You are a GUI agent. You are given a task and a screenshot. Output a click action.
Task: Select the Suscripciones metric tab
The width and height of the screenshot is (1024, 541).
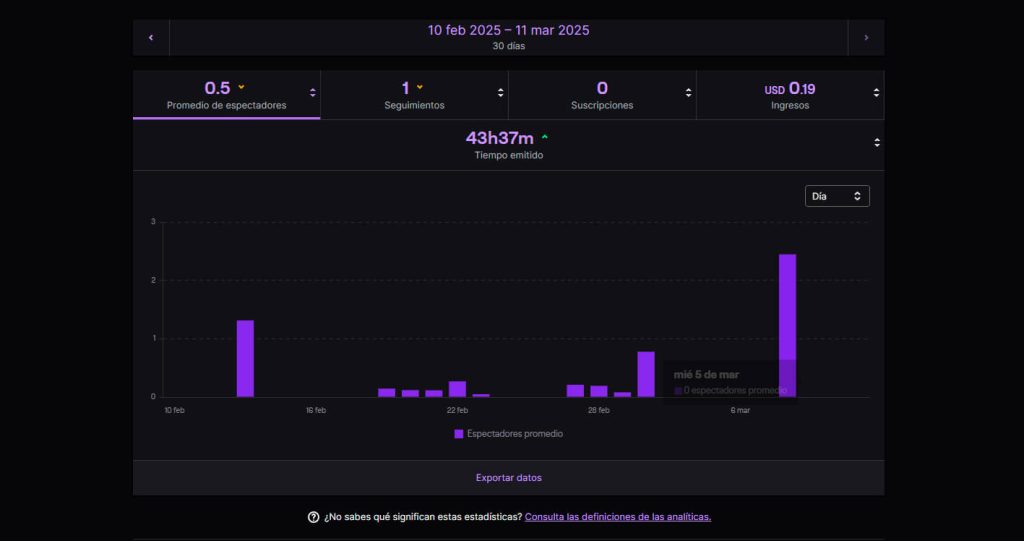tap(602, 94)
